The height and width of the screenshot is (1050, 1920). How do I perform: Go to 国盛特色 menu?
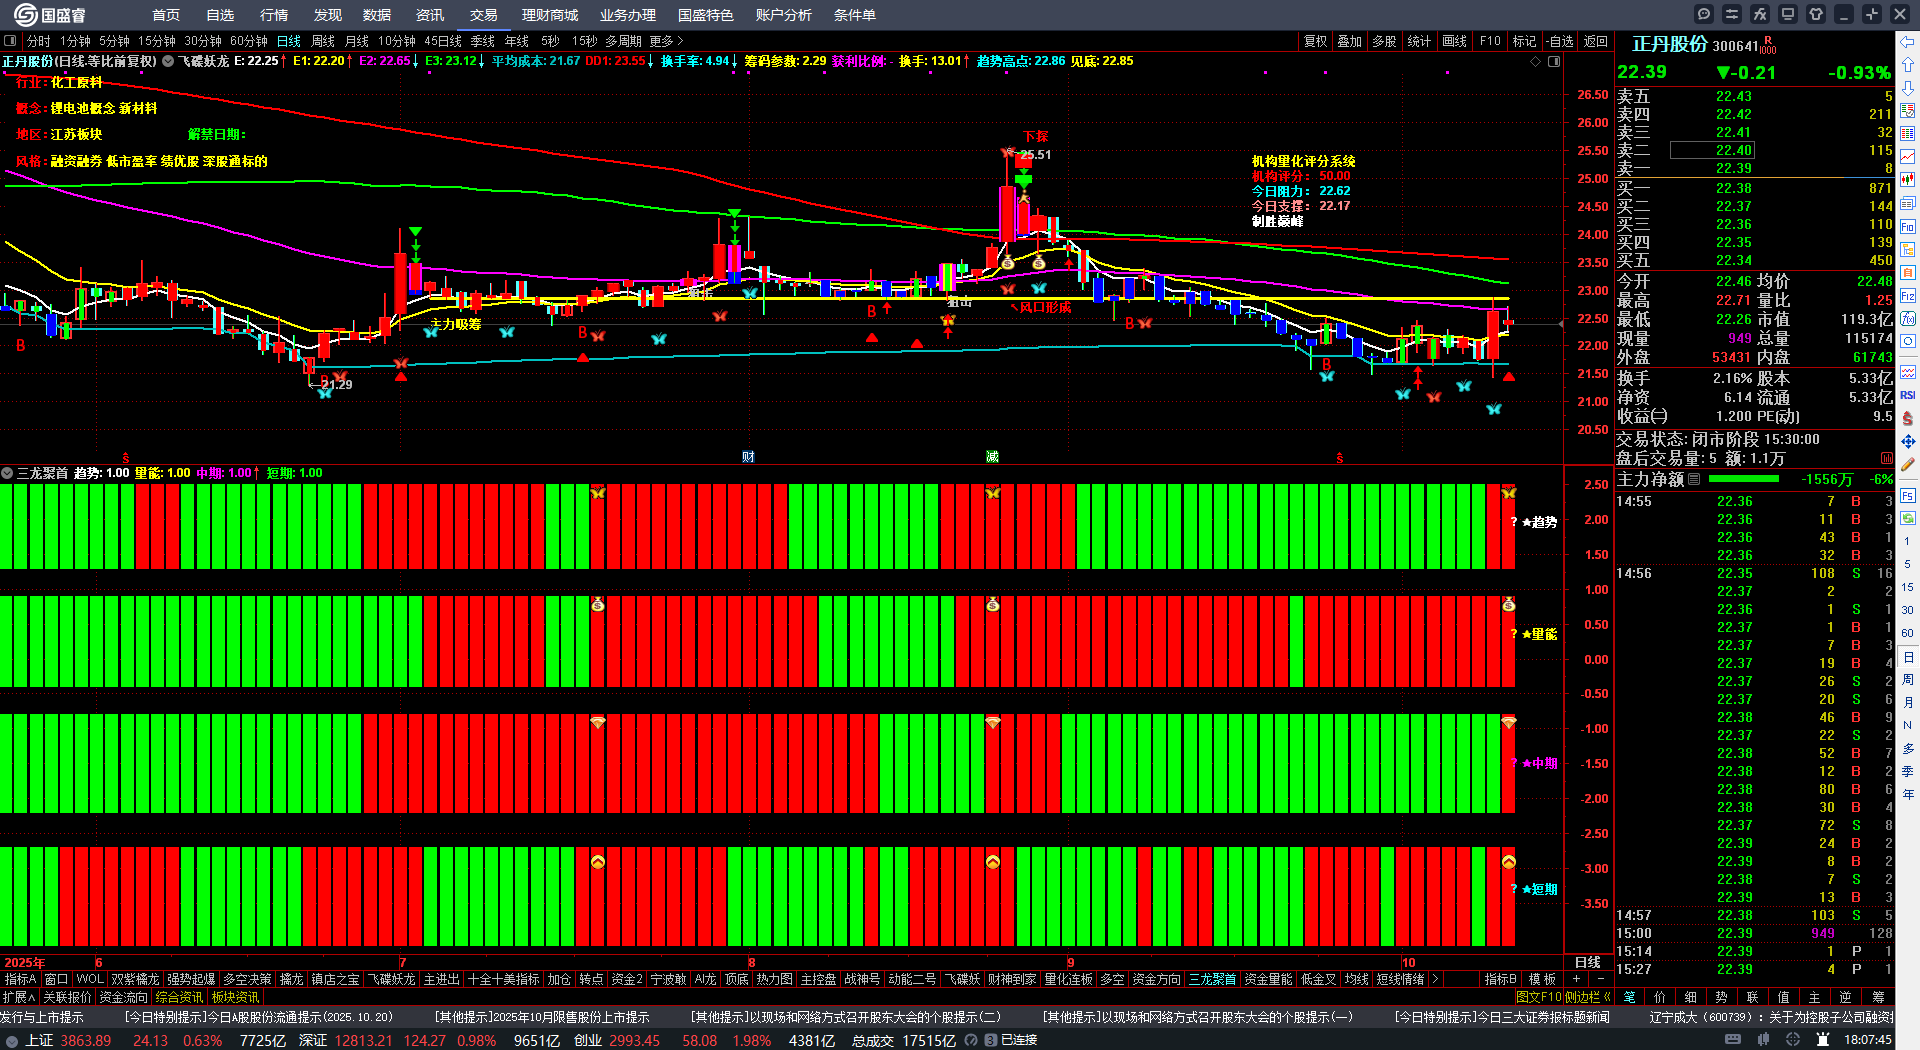coord(706,15)
